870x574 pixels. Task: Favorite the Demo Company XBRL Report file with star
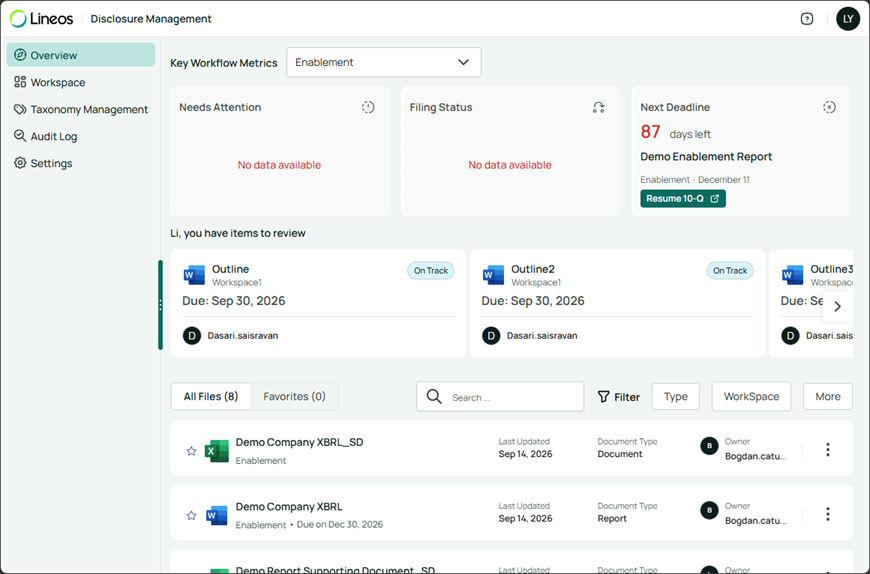click(x=191, y=515)
